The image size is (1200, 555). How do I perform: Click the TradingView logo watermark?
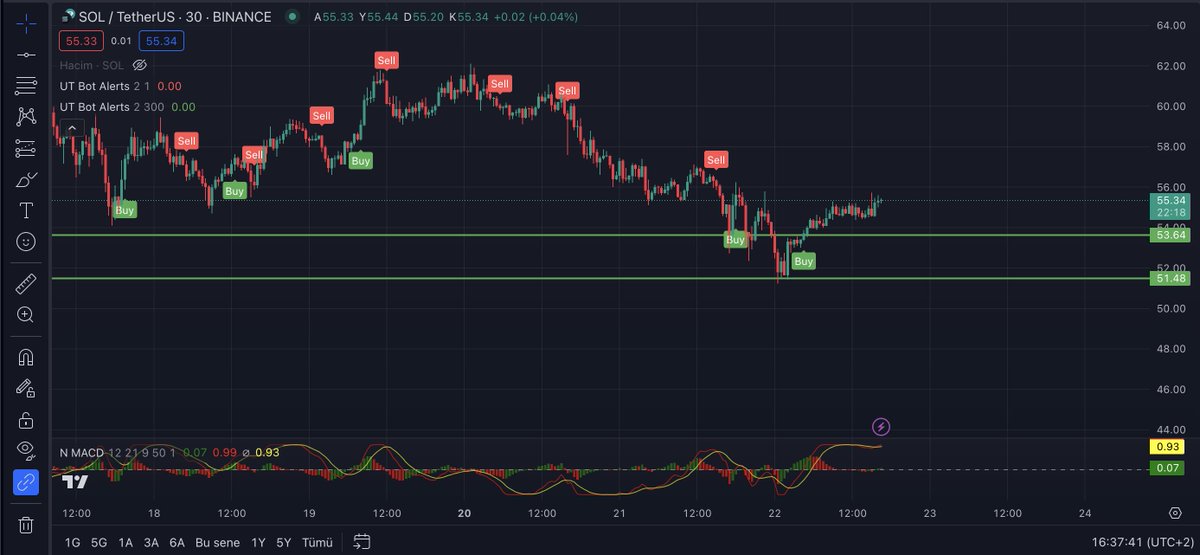coord(75,482)
